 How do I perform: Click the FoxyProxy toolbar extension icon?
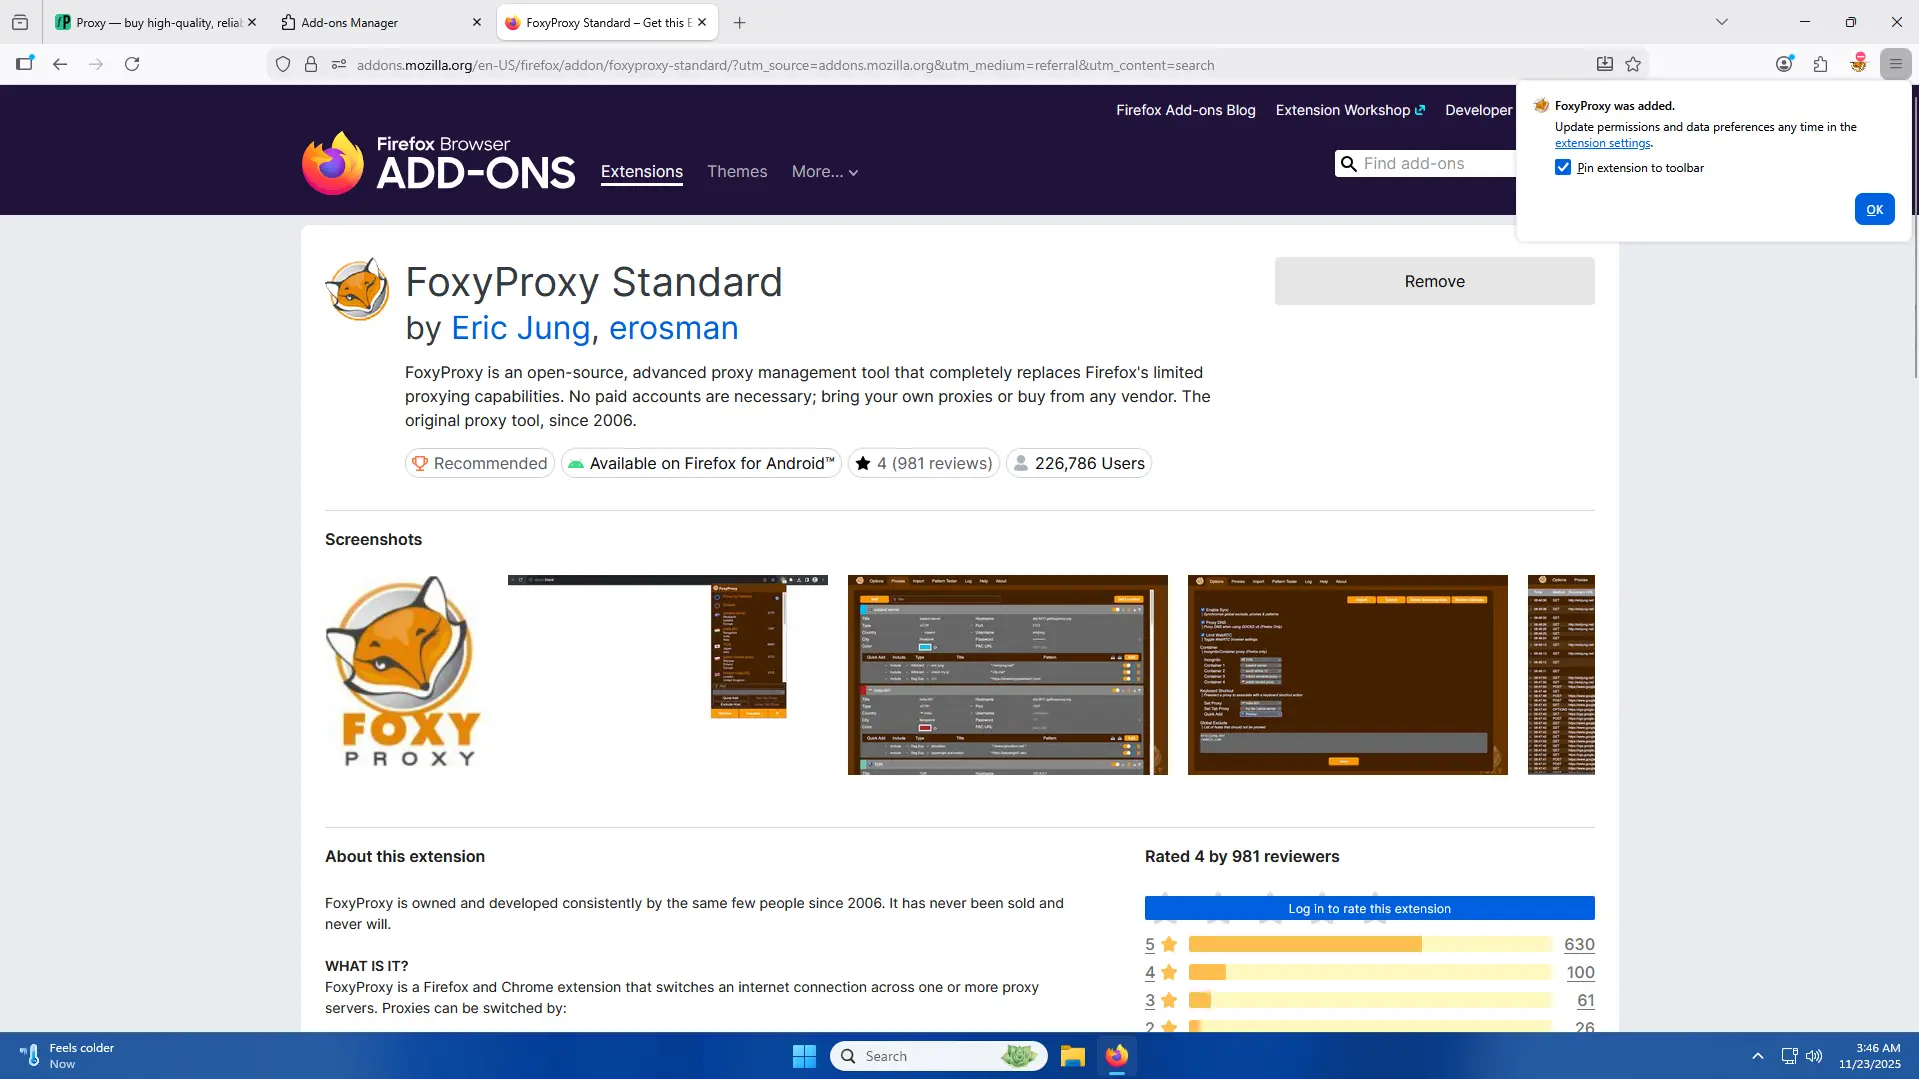coord(1858,64)
